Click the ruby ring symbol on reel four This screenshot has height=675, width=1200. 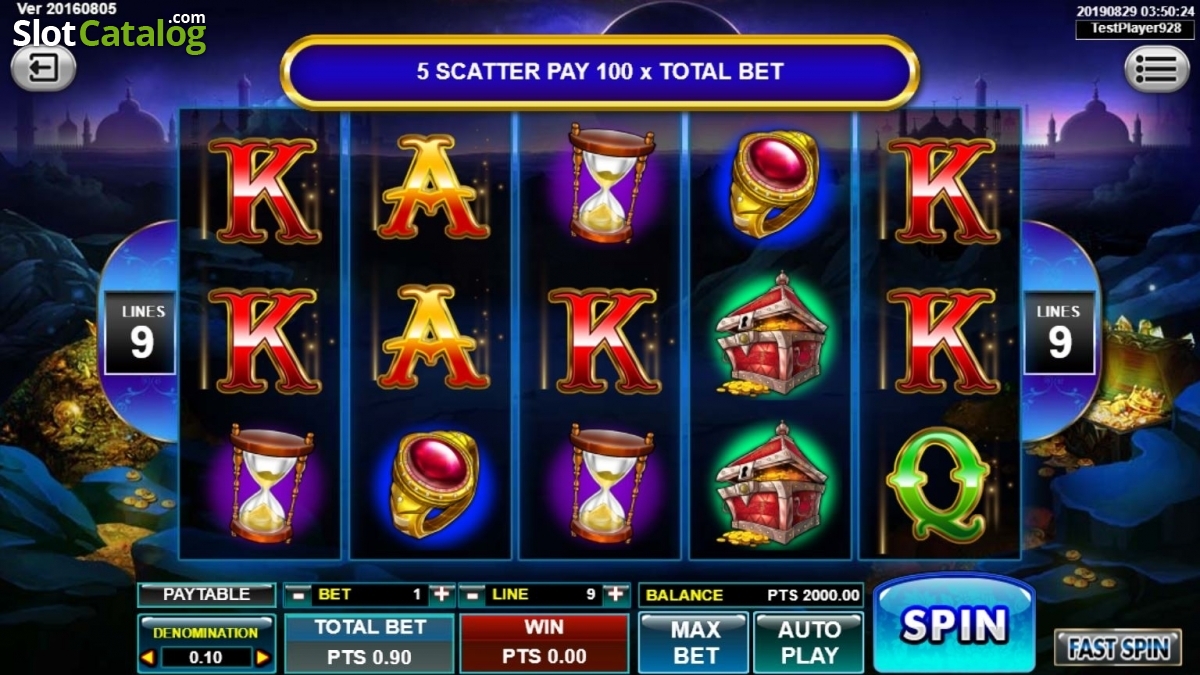(770, 182)
